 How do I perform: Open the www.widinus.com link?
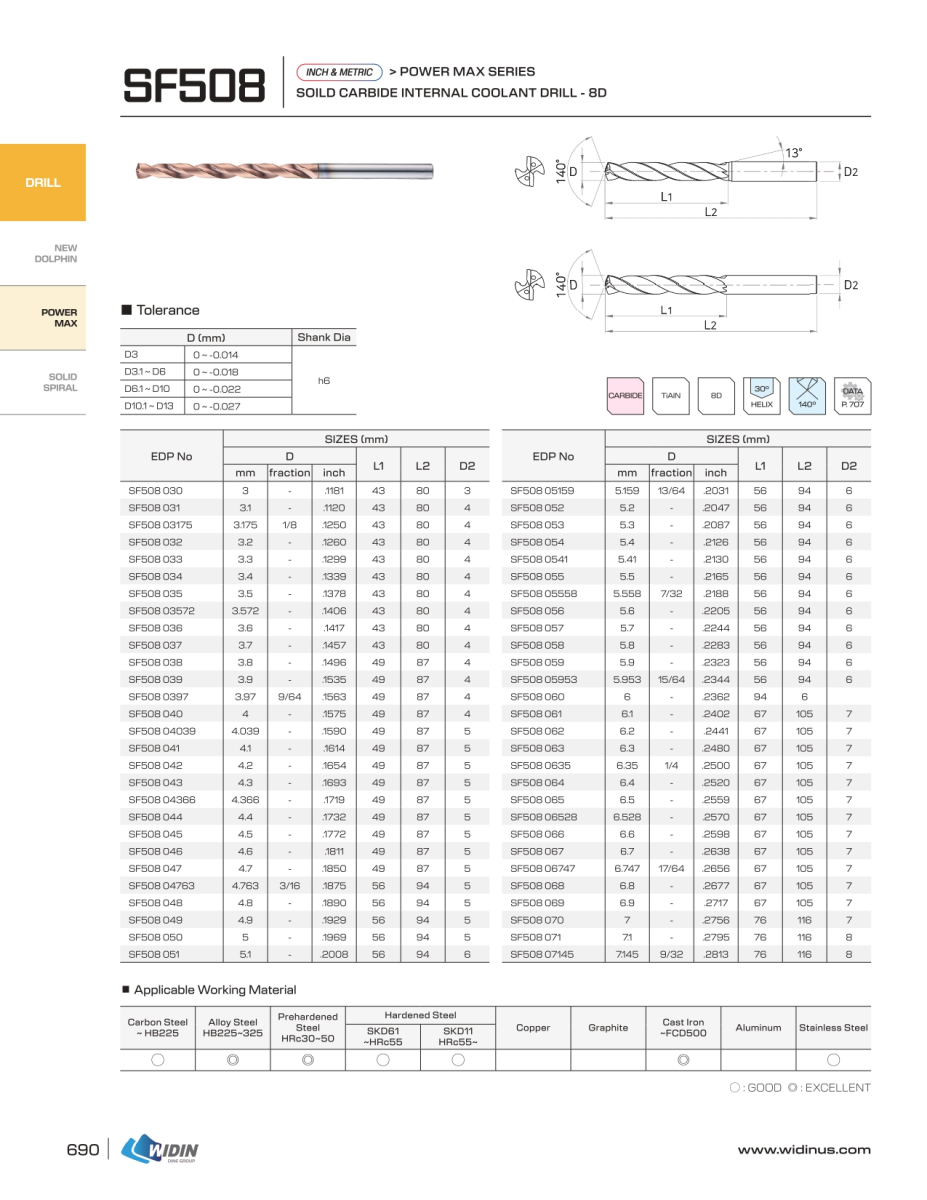pyautogui.click(x=804, y=1150)
